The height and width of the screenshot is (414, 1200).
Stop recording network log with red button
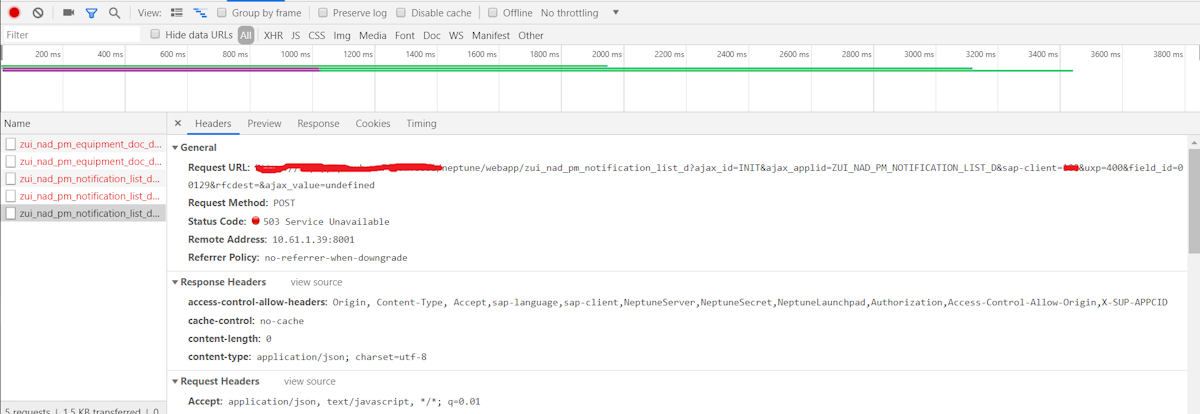coord(14,13)
